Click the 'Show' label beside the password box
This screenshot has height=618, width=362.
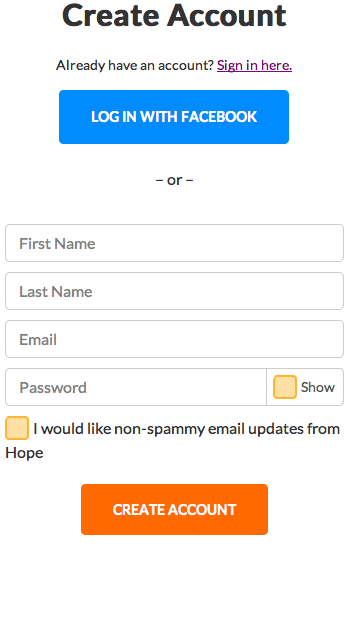click(318, 387)
